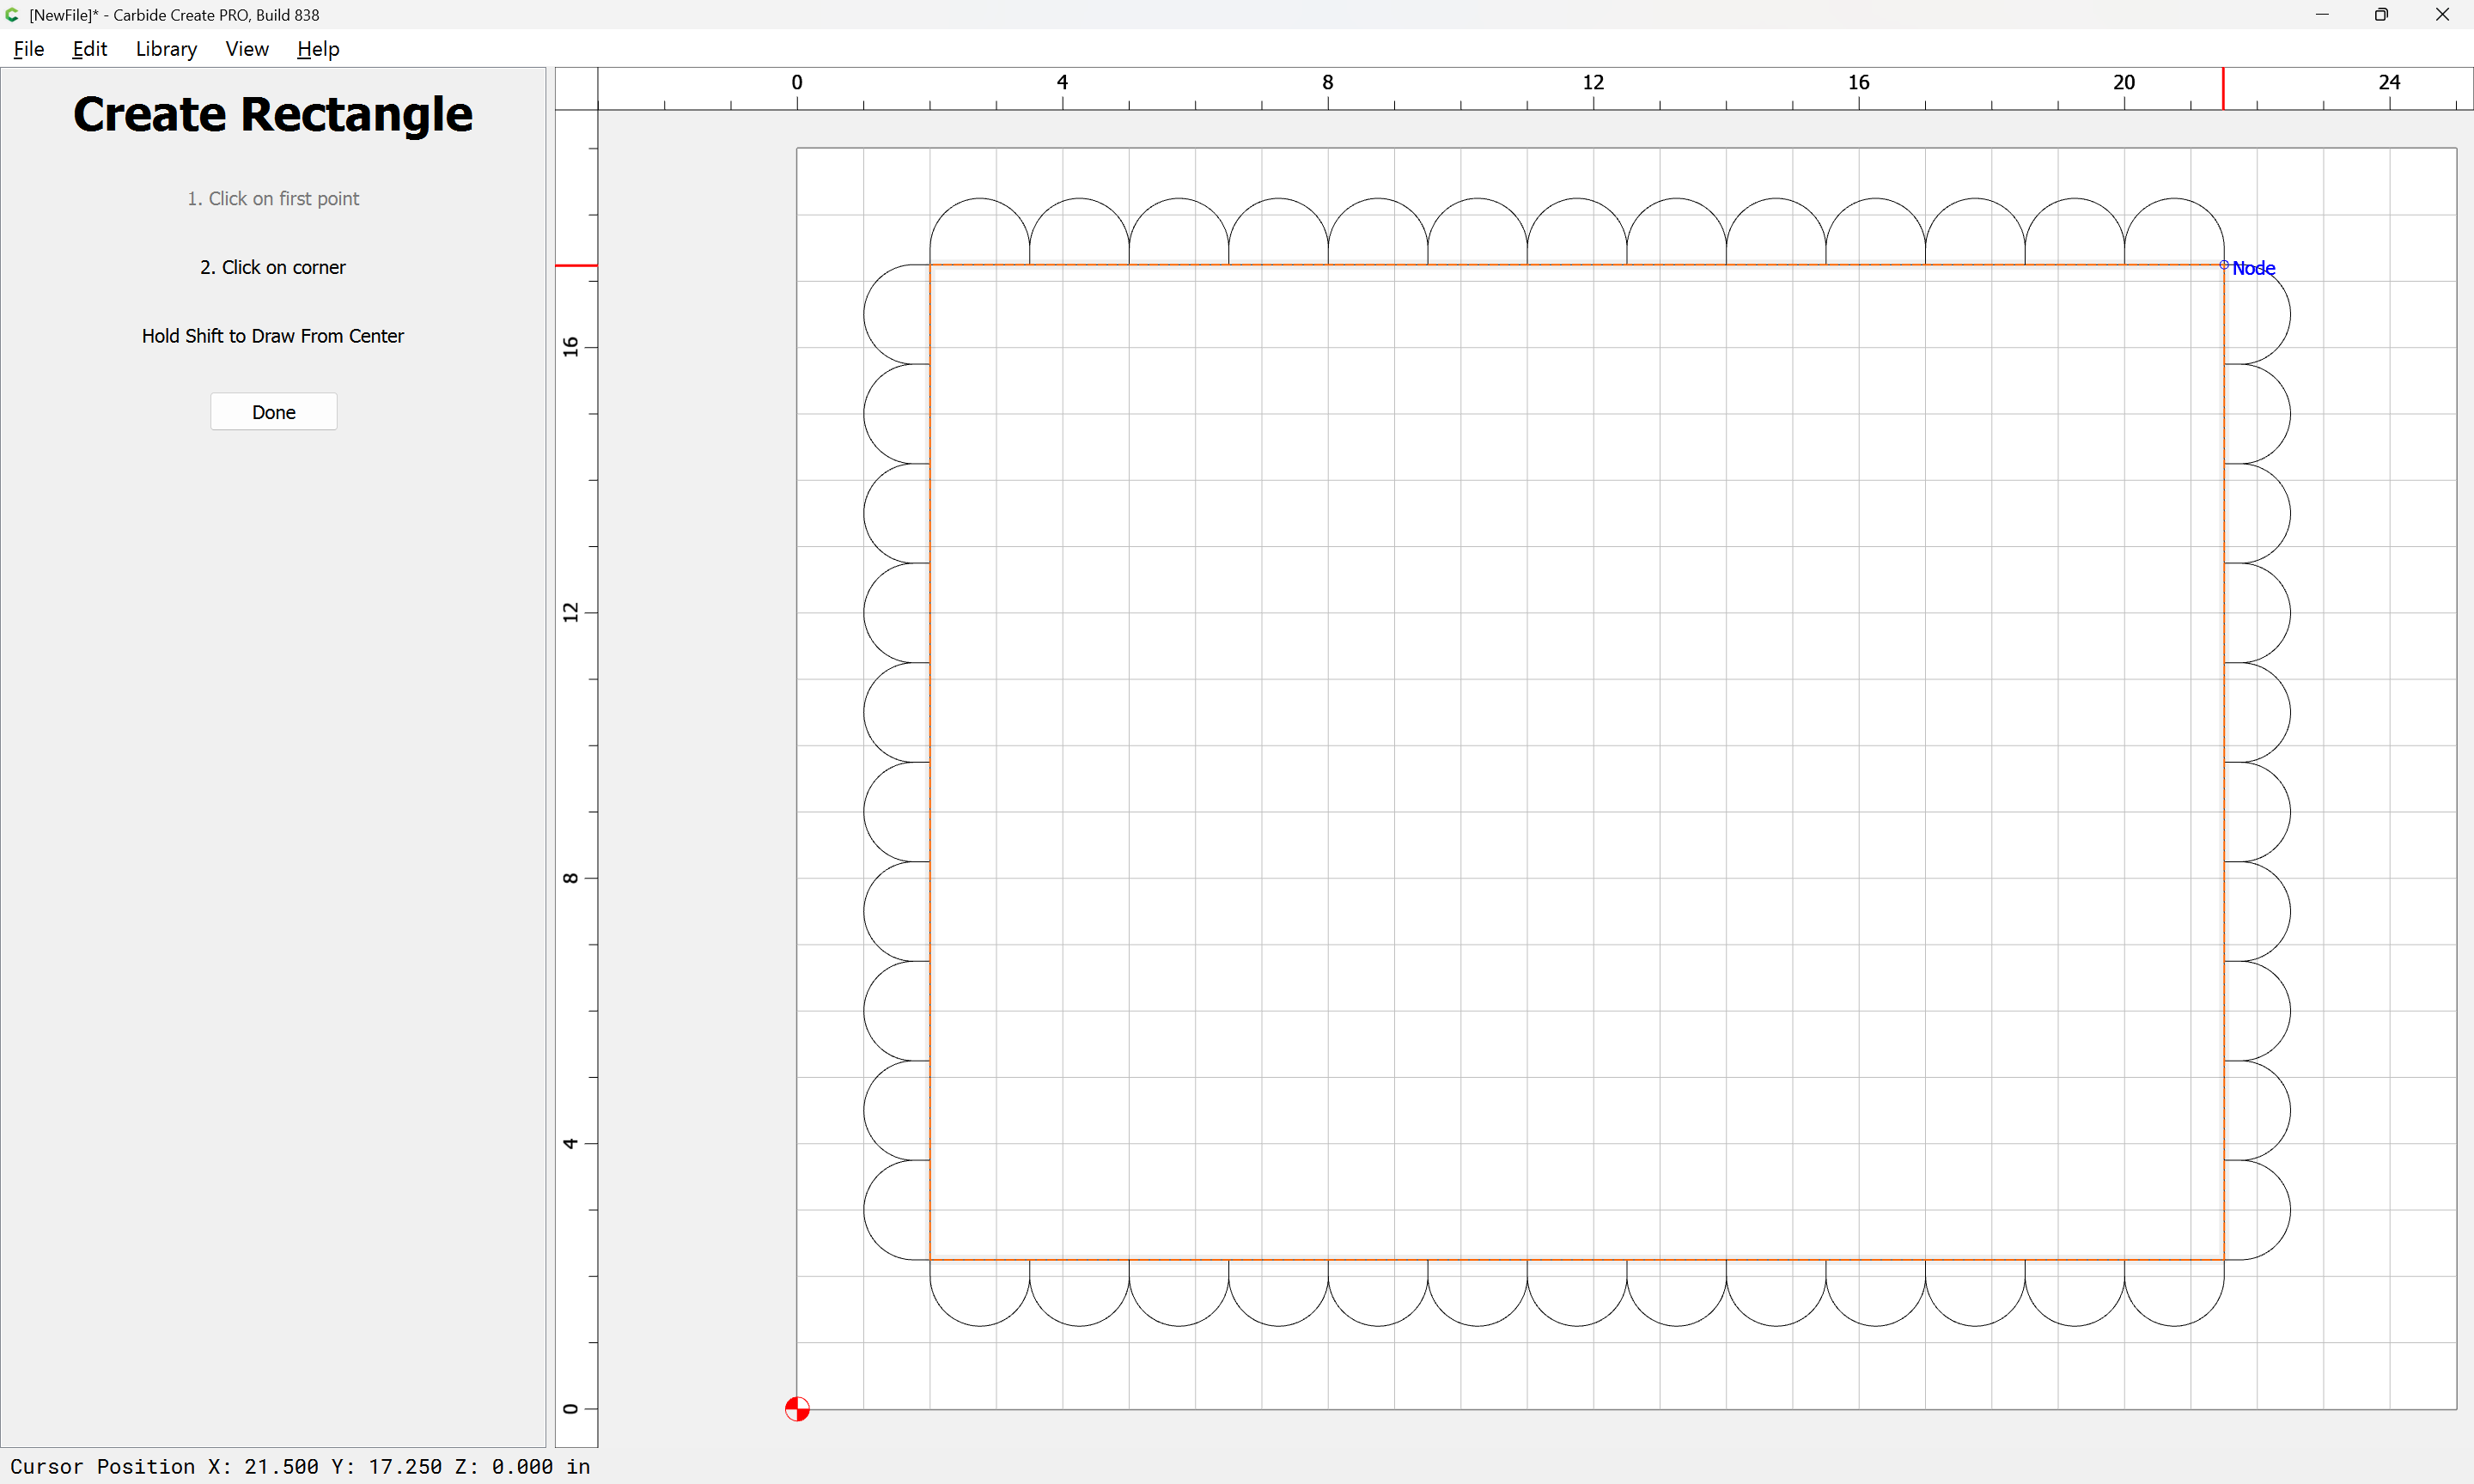The width and height of the screenshot is (2474, 1484).
Task: Click the 'Create Rectangle' panel heading
Action: (x=272, y=114)
